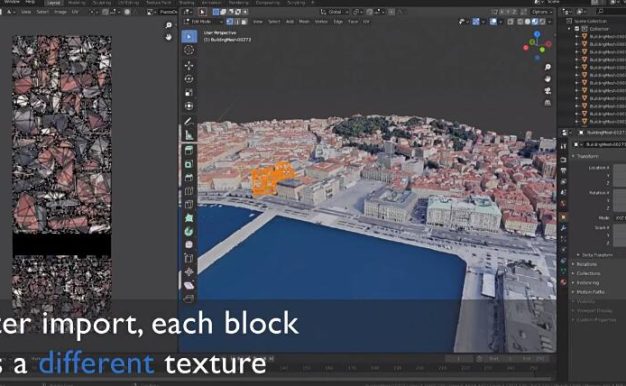Viewport: 626px width, 386px height.
Task: Click the UV editor zoom magnifier icon
Action: click(168, 25)
